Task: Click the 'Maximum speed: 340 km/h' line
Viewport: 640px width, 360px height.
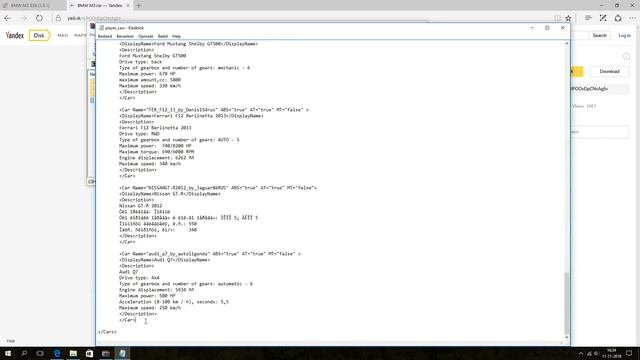Action: (150, 164)
